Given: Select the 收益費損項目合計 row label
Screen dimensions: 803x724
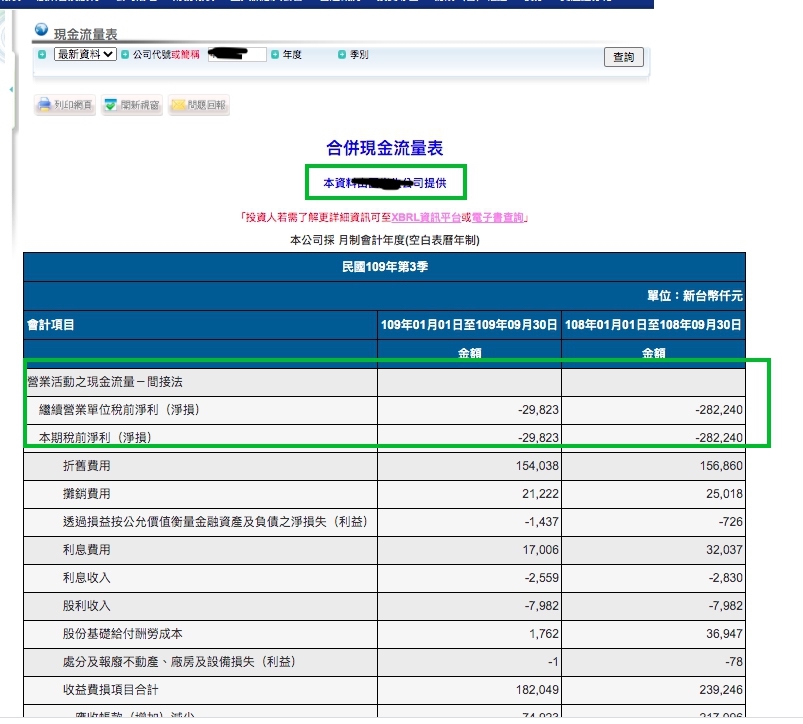Looking at the screenshot, I should pos(111,690).
